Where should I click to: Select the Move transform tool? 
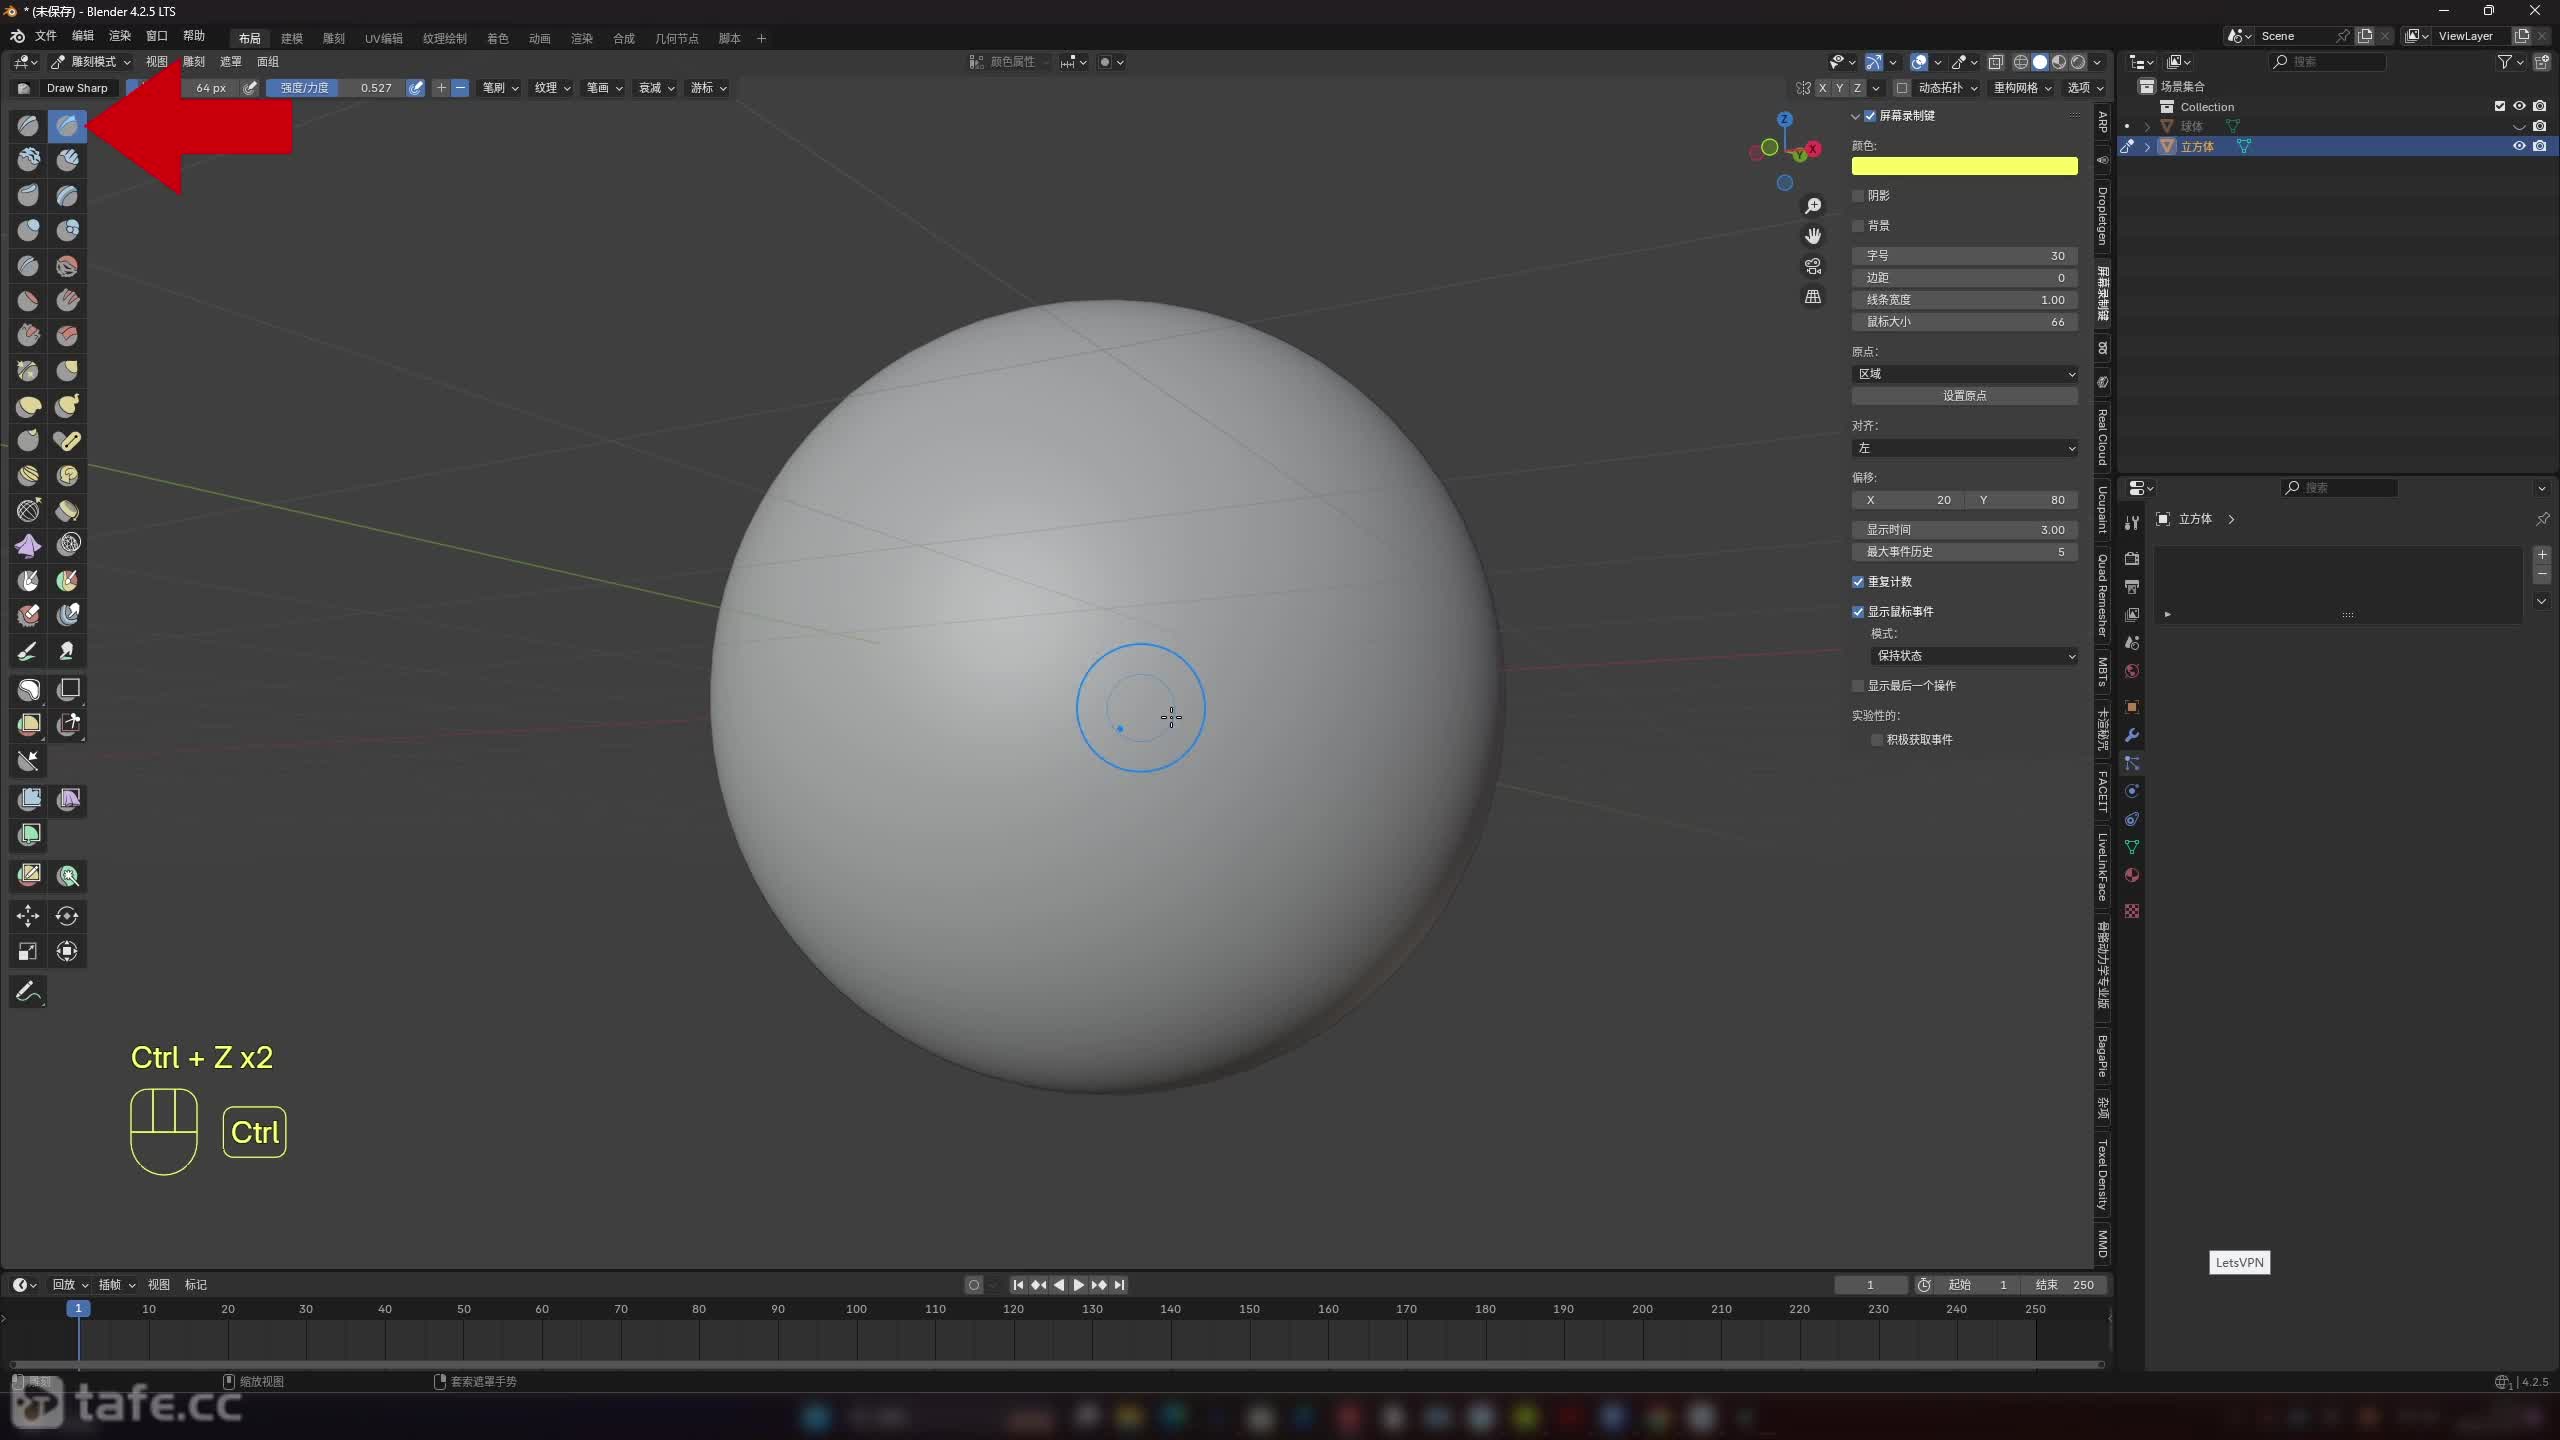click(28, 916)
